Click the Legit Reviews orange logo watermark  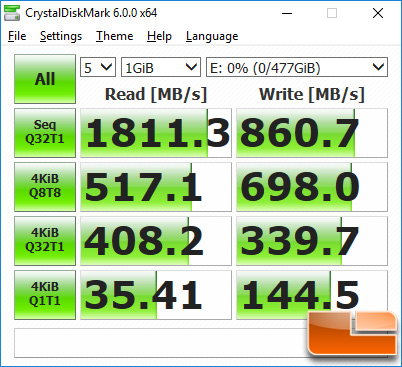tap(353, 334)
